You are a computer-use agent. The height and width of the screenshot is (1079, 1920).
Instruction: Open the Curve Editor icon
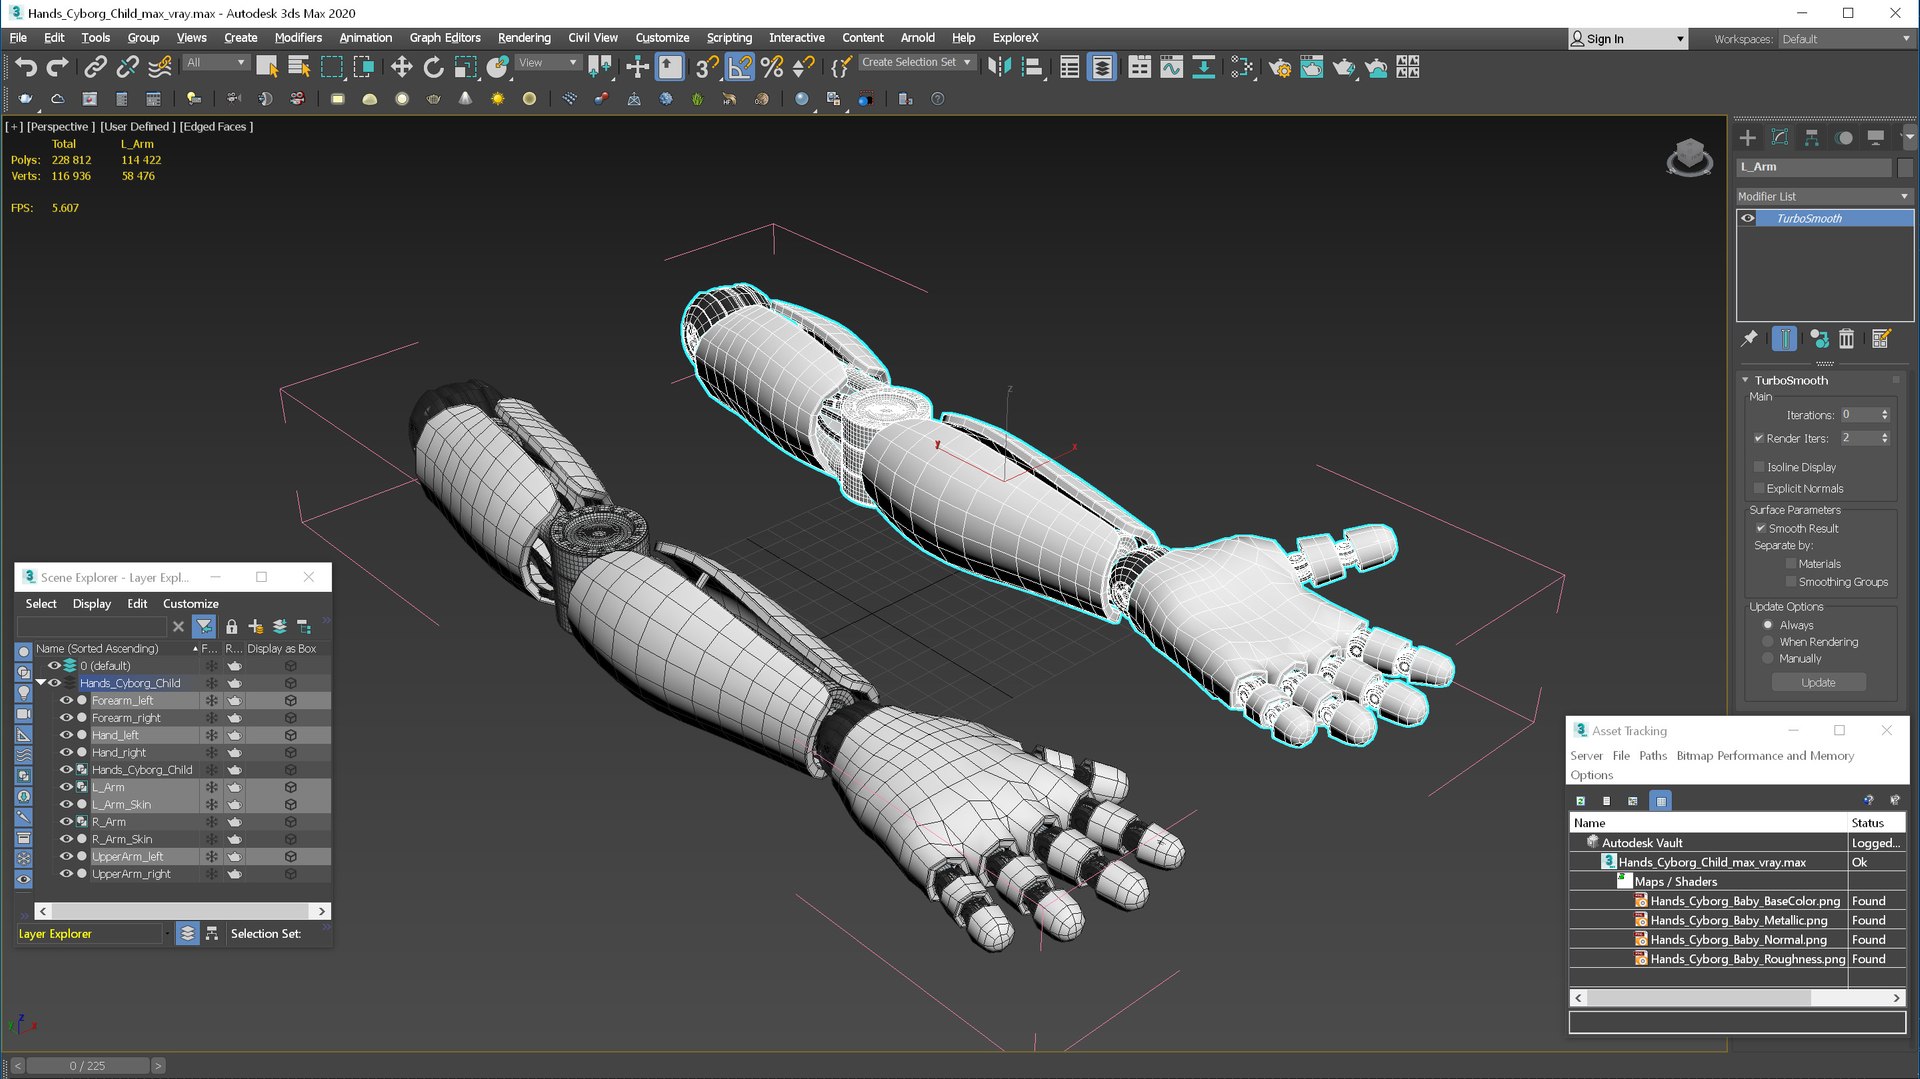[1171, 67]
